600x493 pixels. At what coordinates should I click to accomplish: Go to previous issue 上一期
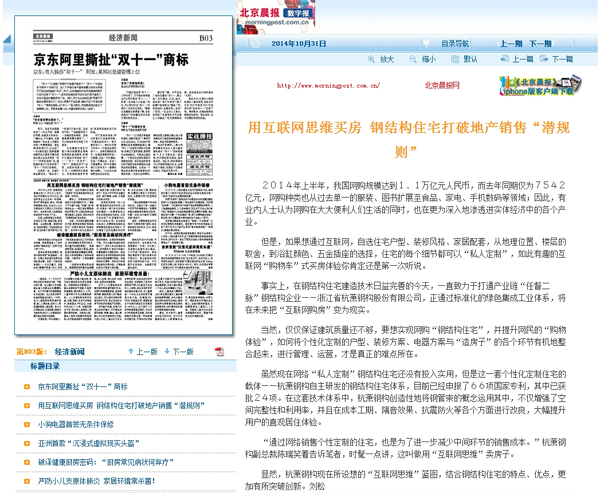[510, 45]
